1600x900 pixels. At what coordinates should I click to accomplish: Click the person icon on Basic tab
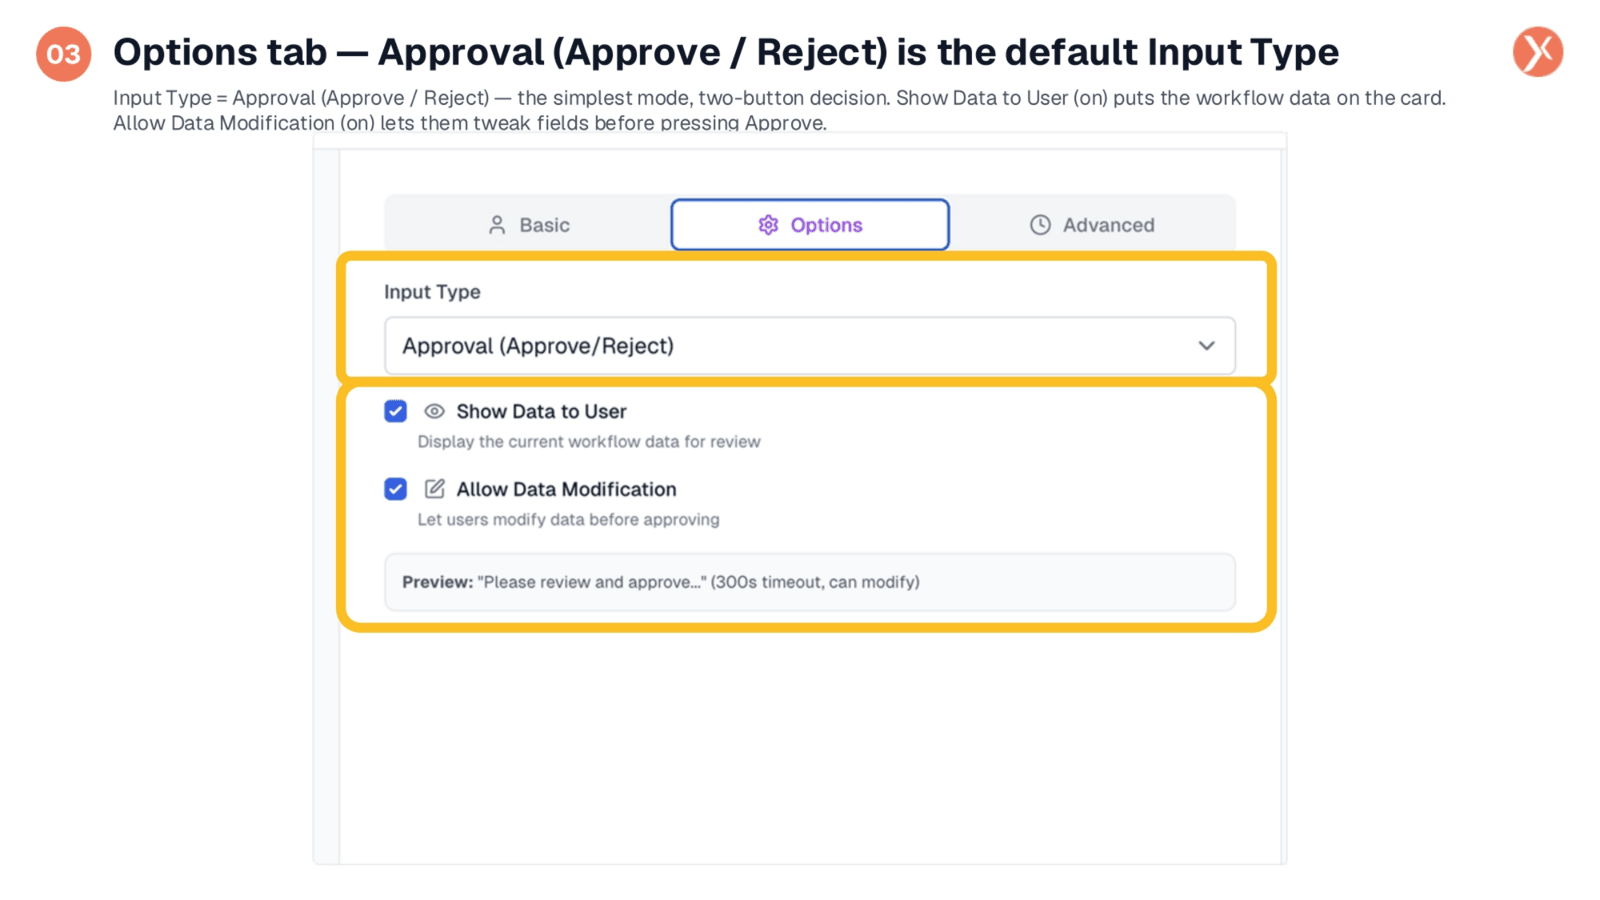[497, 225]
